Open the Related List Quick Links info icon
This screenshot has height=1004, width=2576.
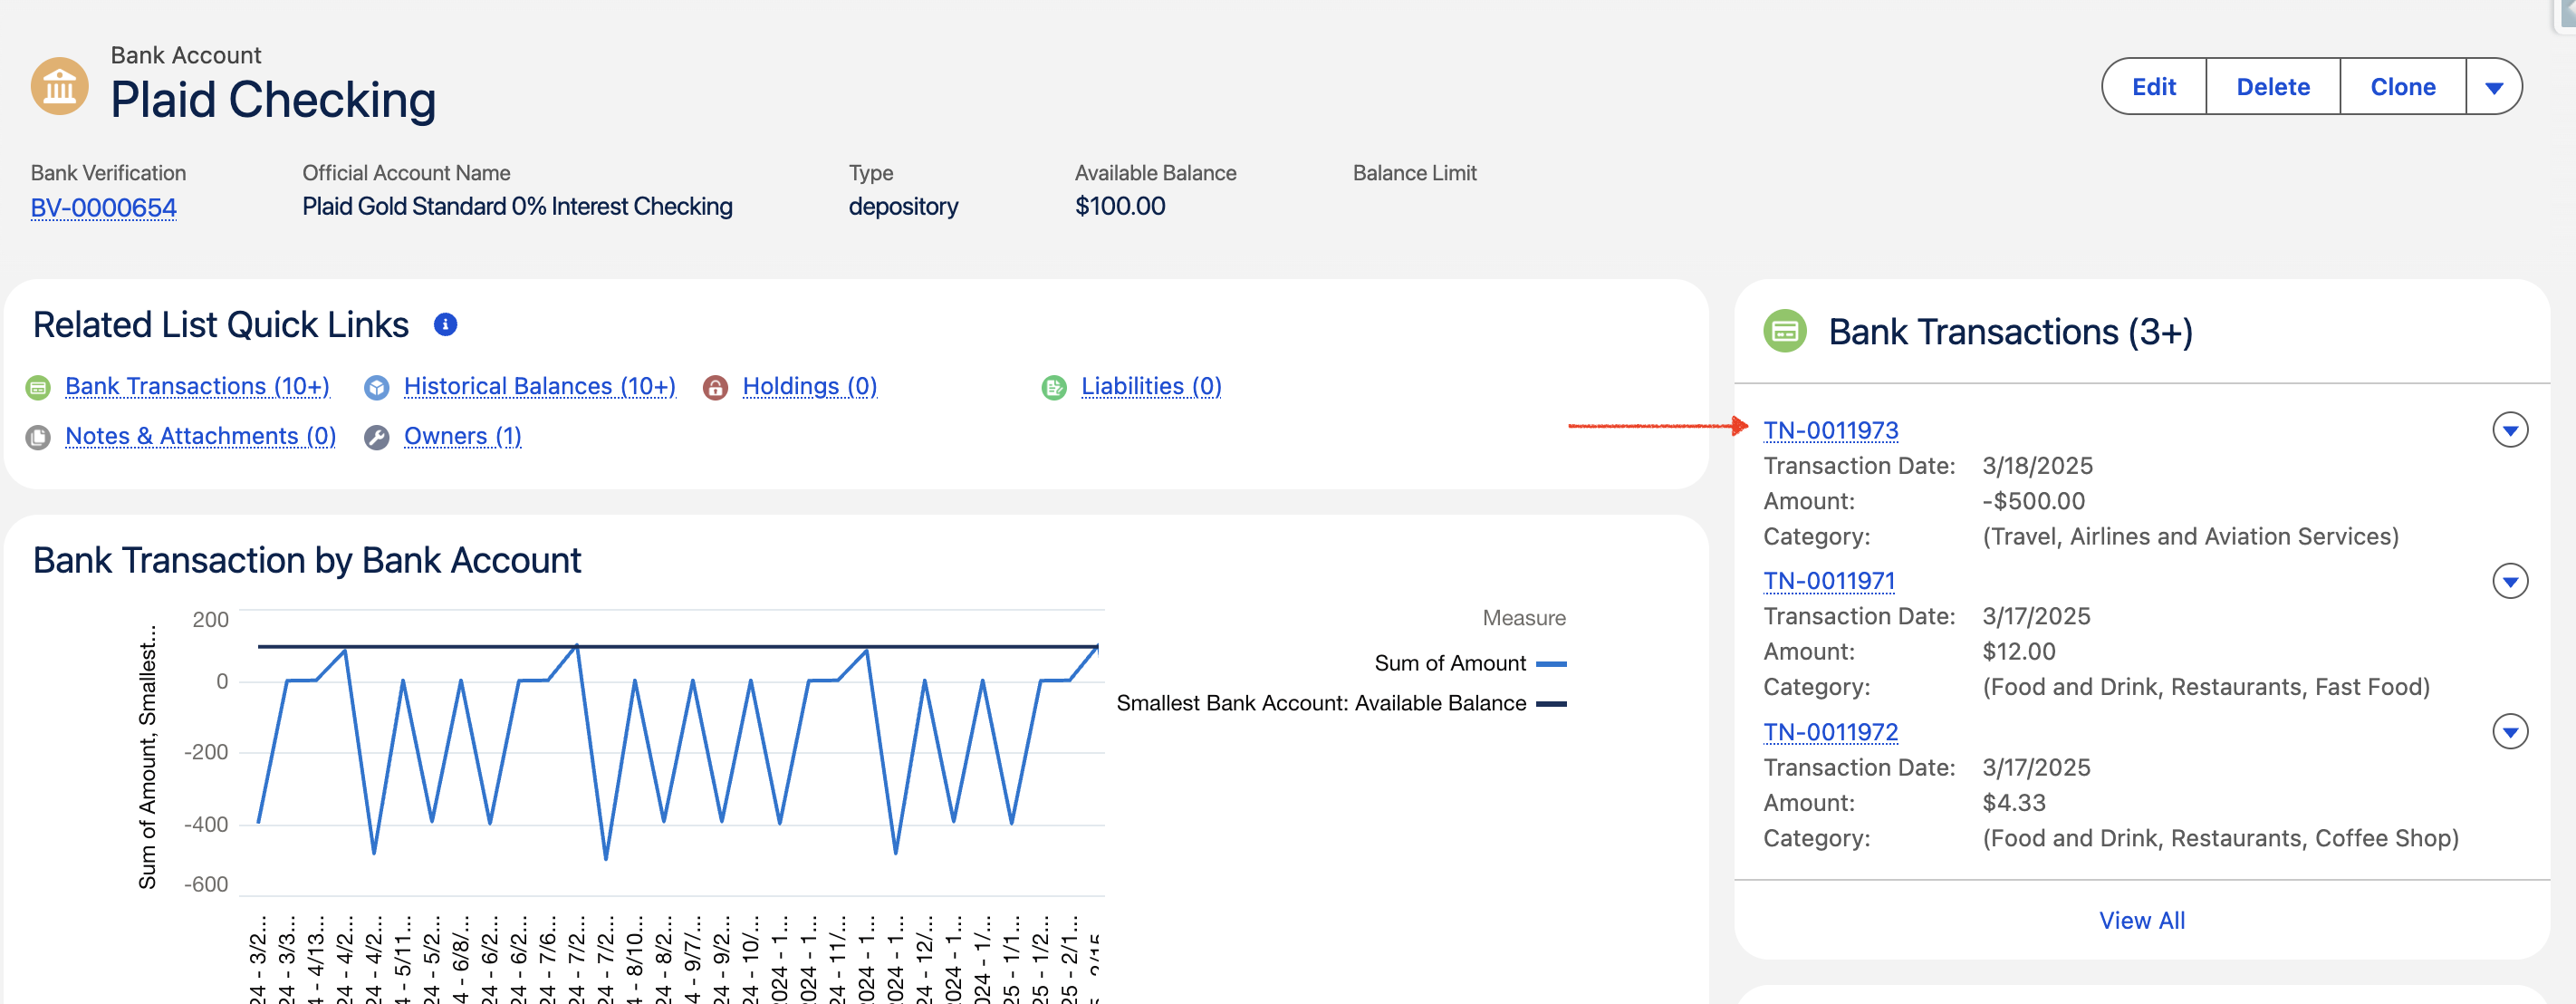tap(445, 325)
